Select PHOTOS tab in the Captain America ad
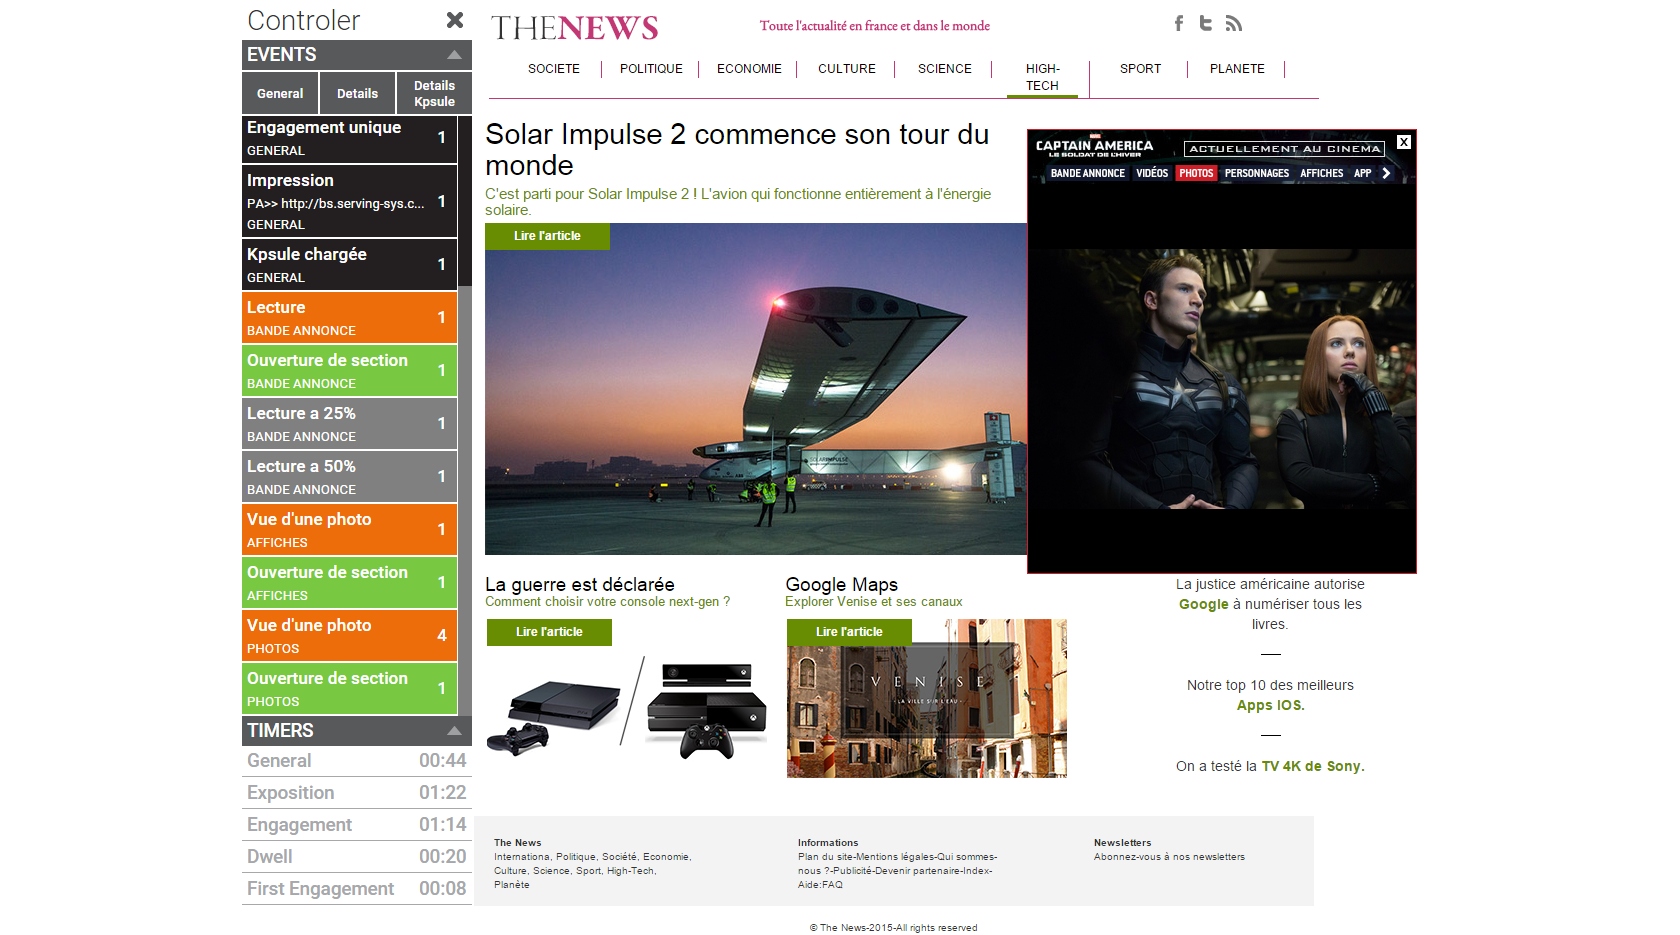1680x935 pixels. 1196,173
